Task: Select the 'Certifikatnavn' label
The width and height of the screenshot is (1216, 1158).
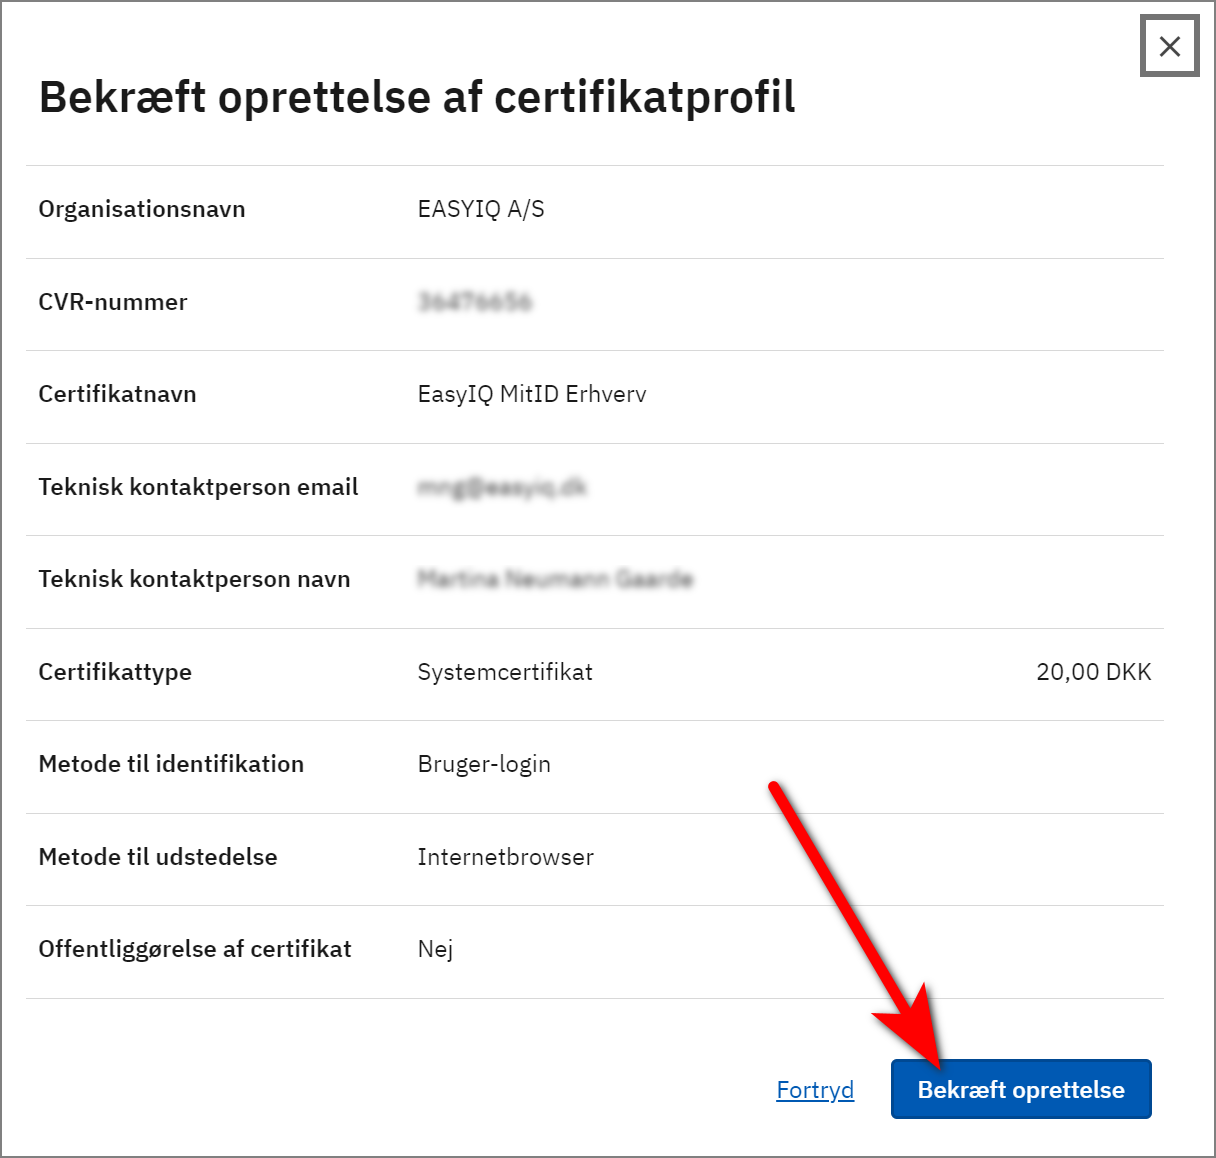Action: coord(117,394)
